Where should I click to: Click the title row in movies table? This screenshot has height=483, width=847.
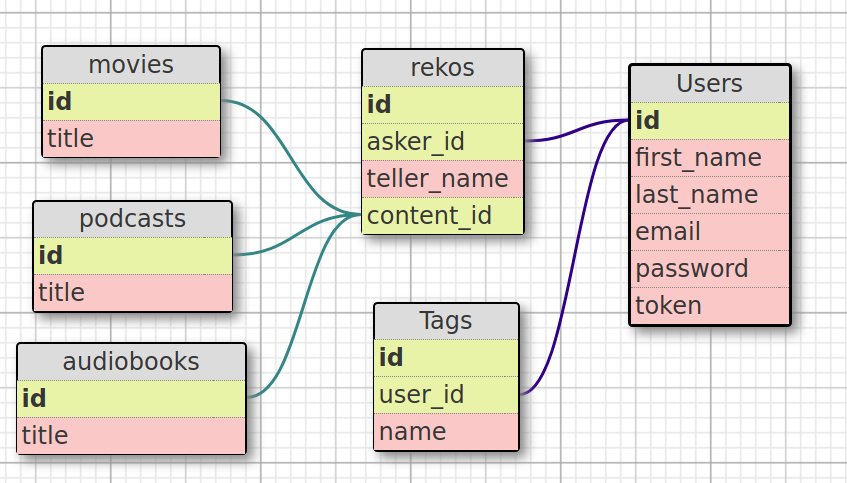(x=131, y=138)
